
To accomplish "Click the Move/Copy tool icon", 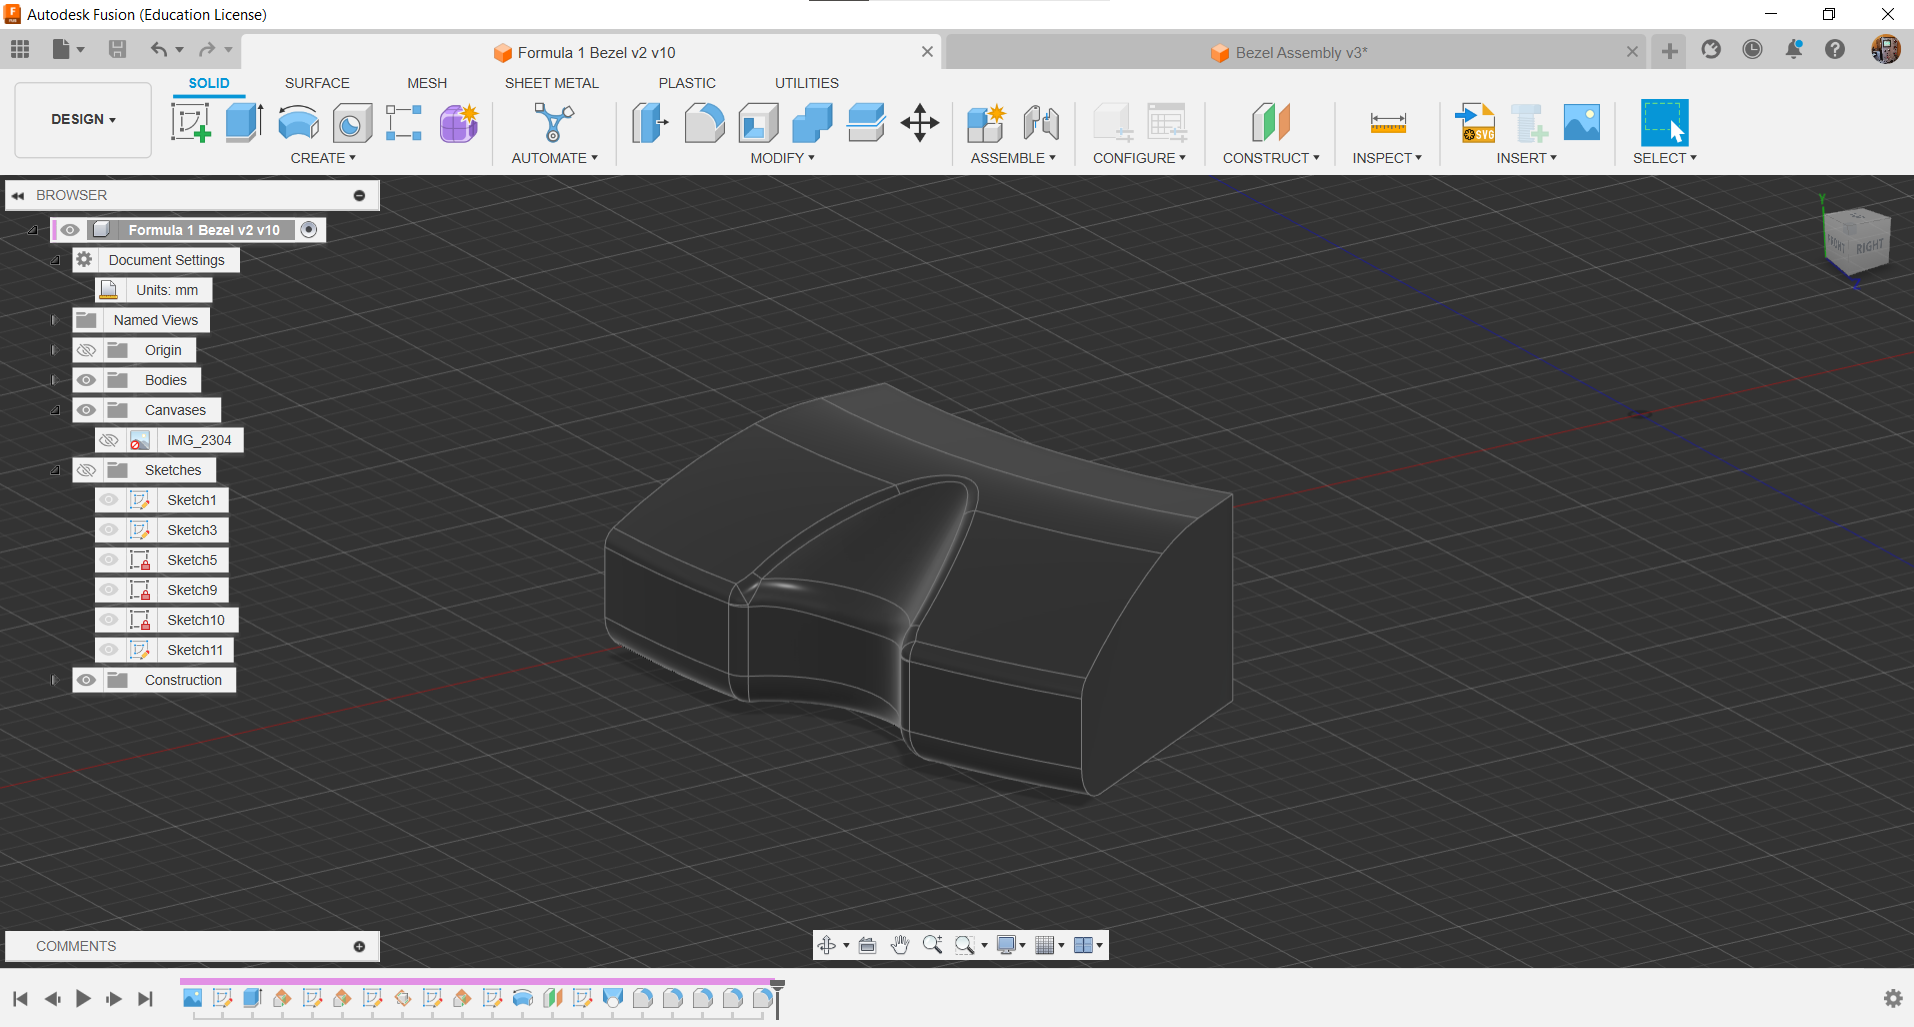I will click(x=919, y=123).
